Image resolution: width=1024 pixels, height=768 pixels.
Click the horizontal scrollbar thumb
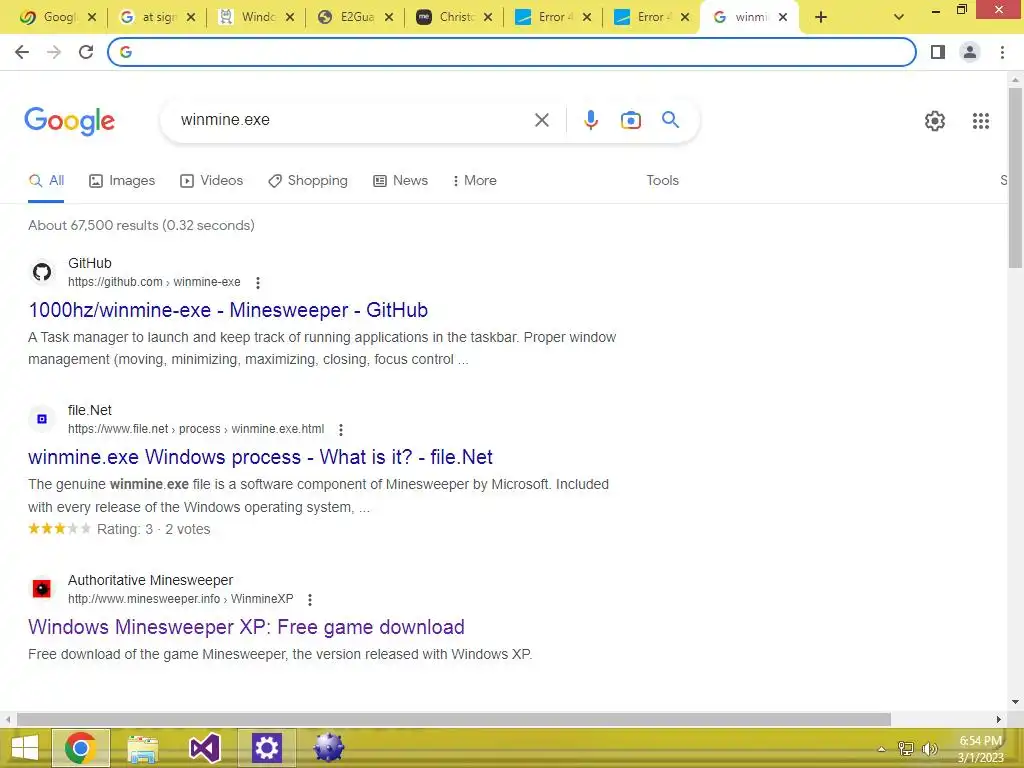click(454, 720)
